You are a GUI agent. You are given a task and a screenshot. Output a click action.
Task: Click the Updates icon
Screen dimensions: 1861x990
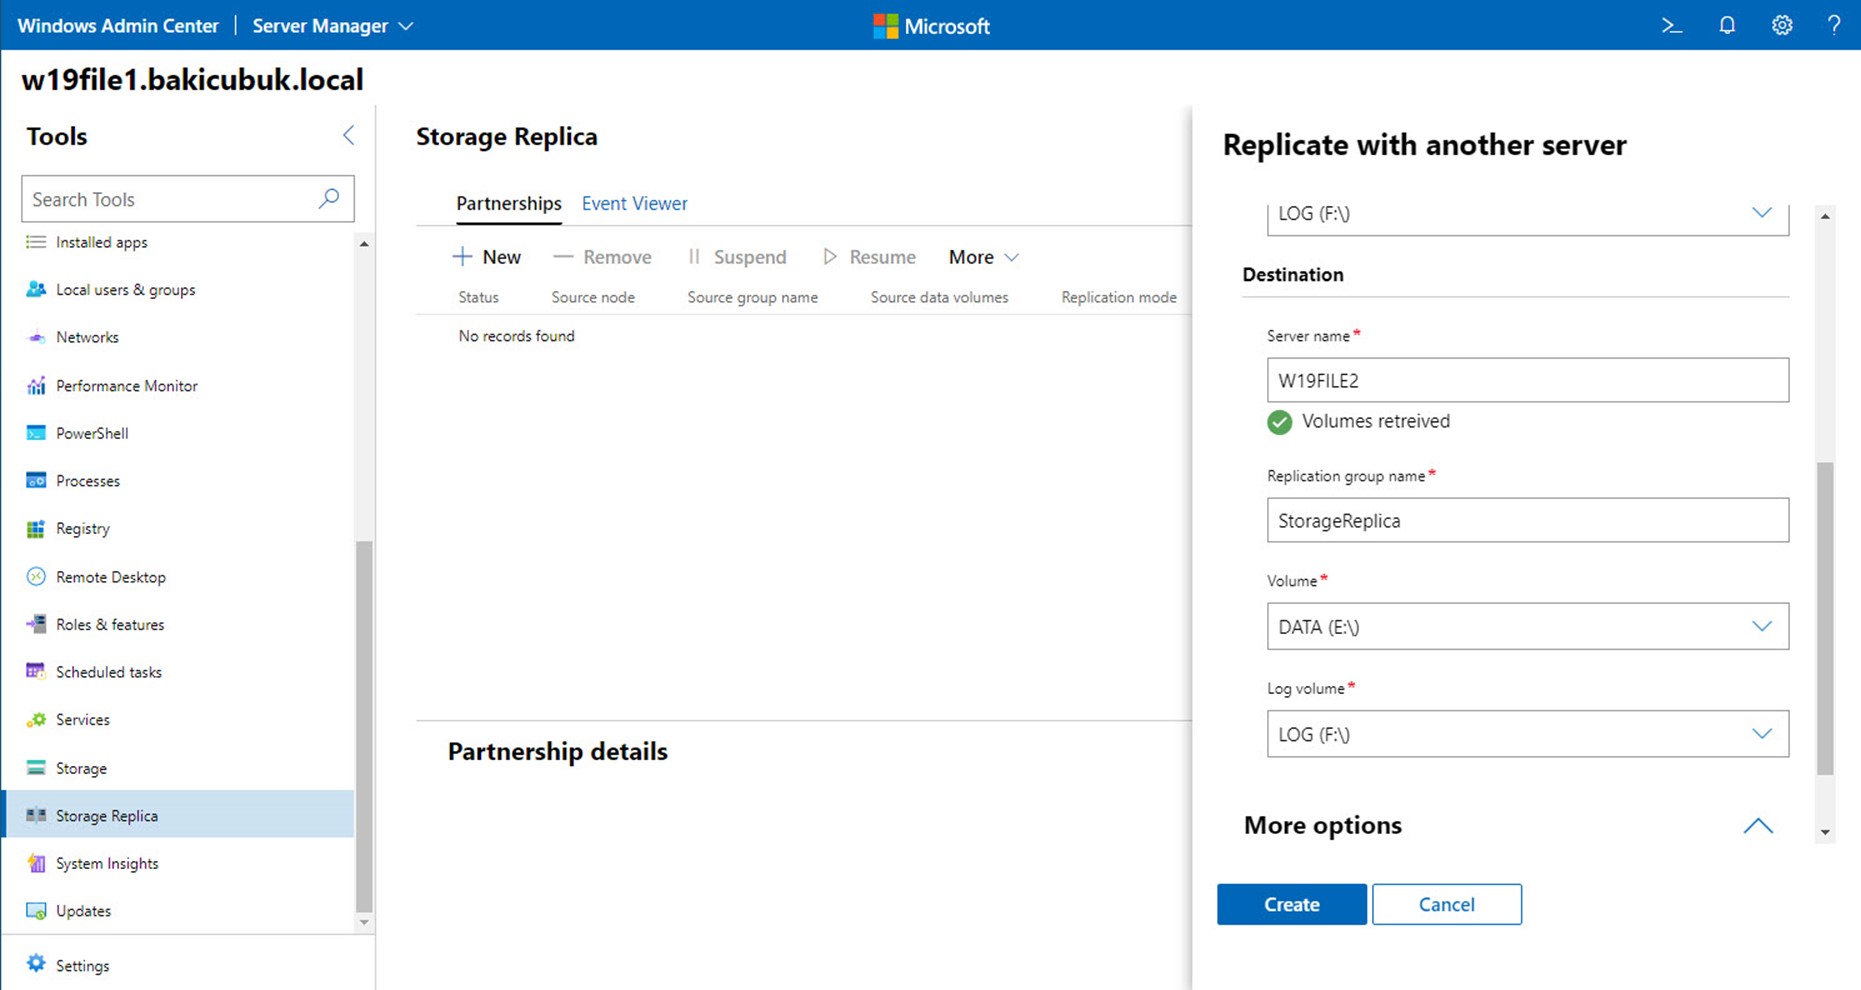[x=36, y=911]
